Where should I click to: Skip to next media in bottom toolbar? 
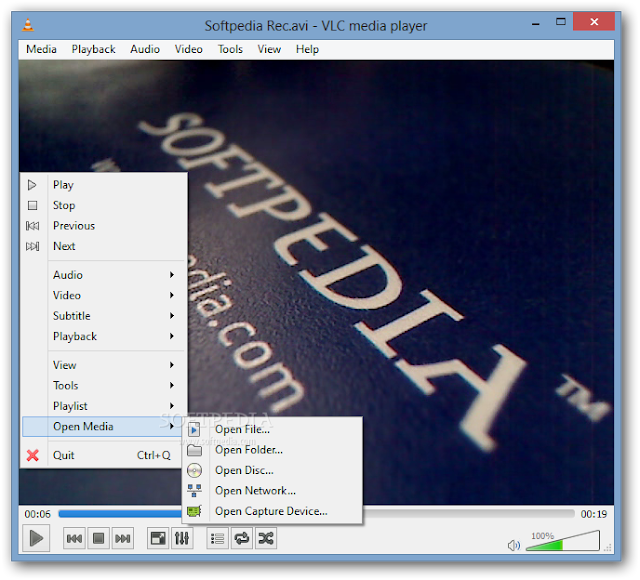(122, 539)
